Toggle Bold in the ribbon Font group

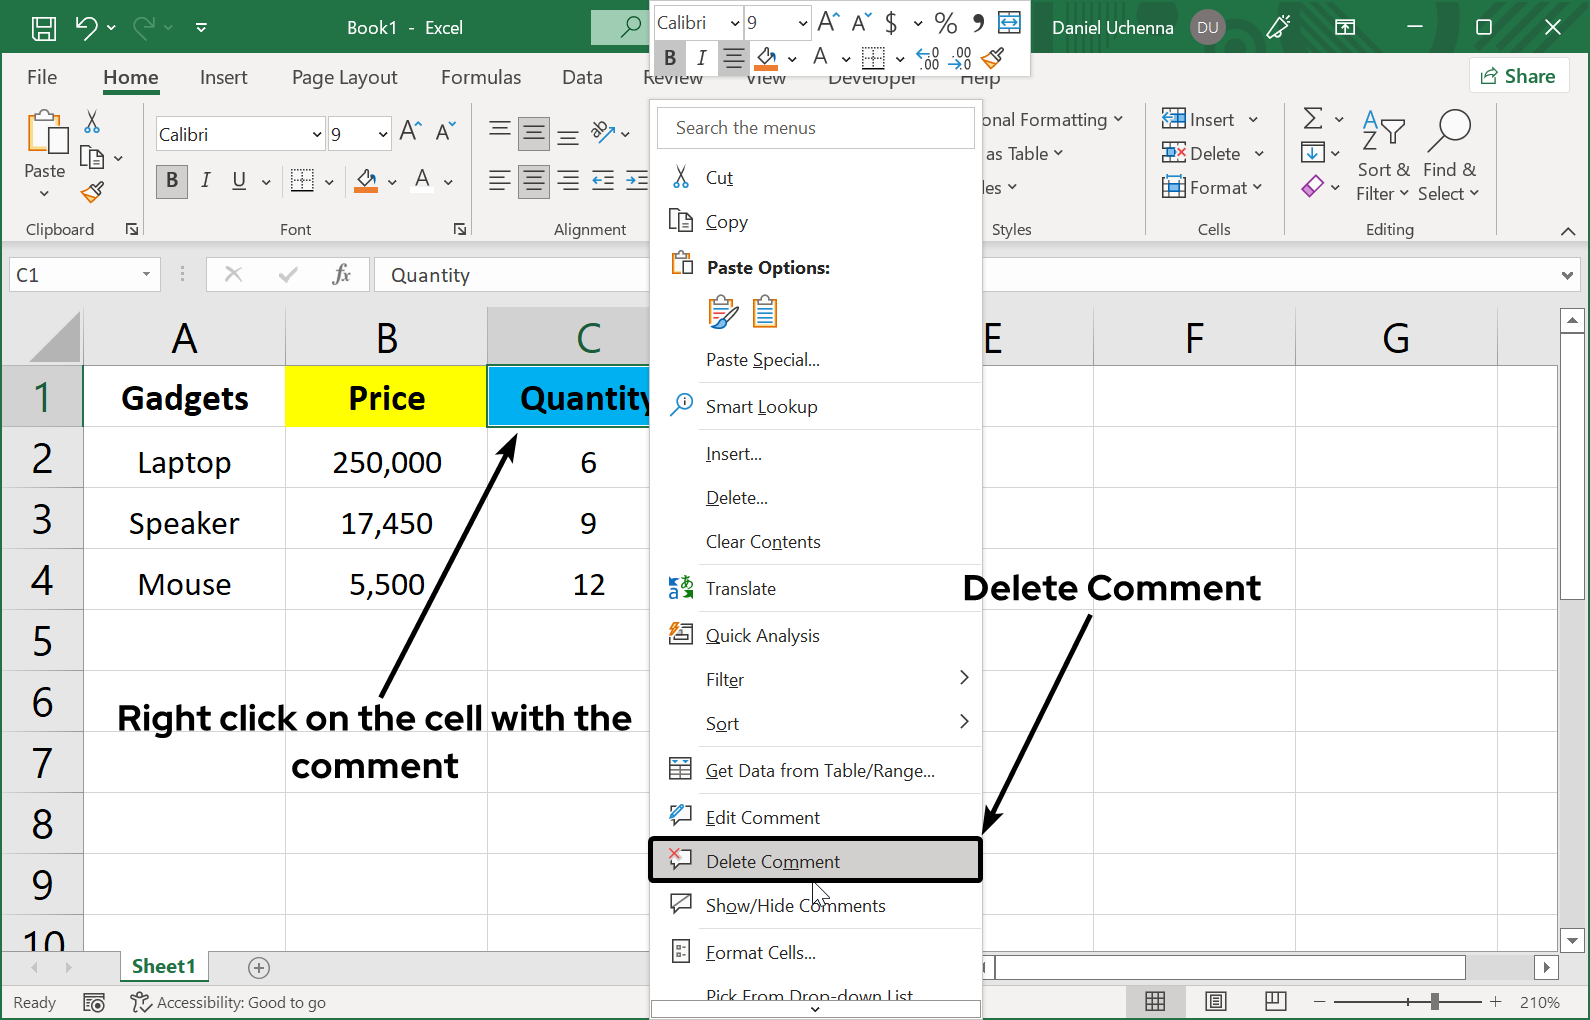(172, 180)
